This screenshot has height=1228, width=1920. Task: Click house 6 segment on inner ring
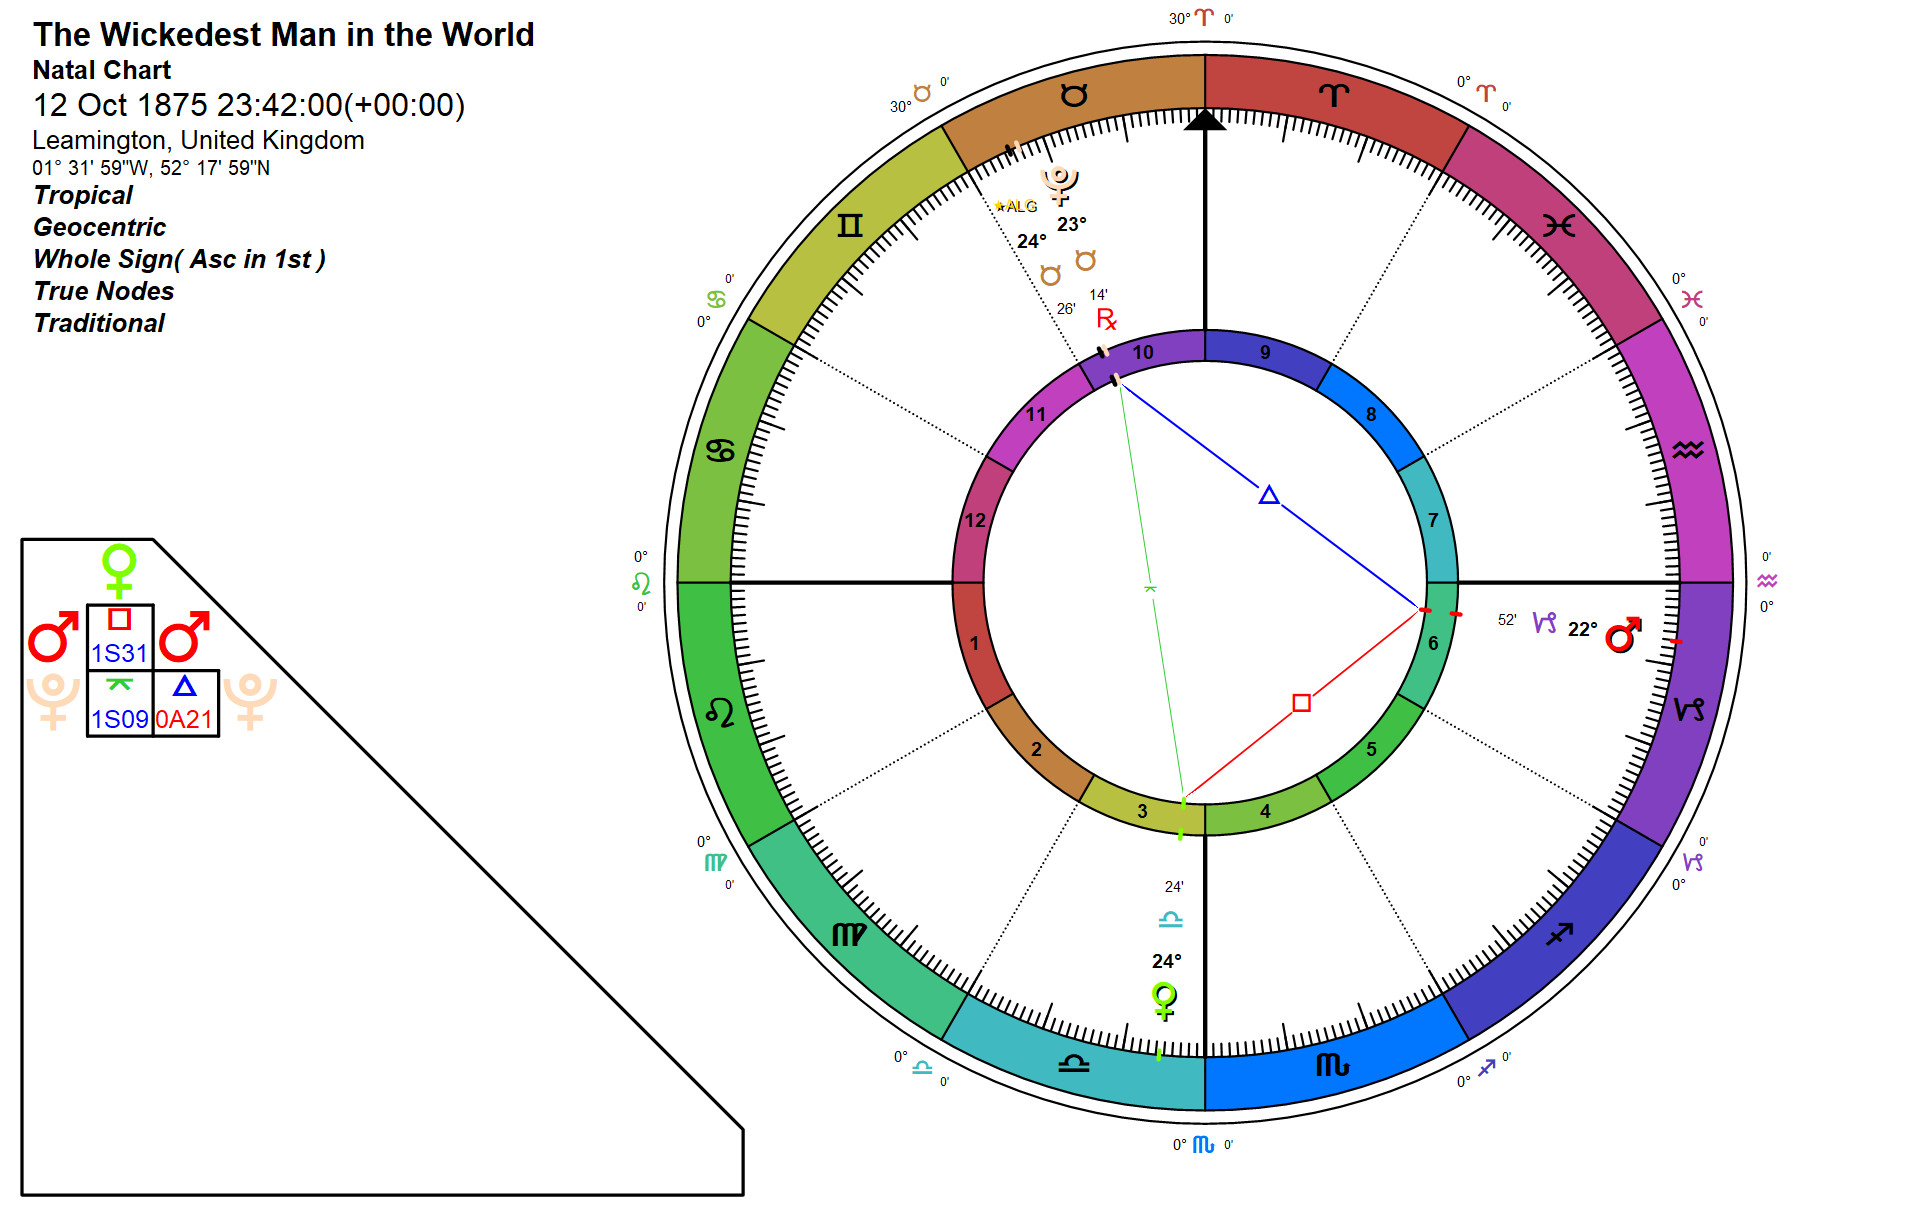point(1433,643)
